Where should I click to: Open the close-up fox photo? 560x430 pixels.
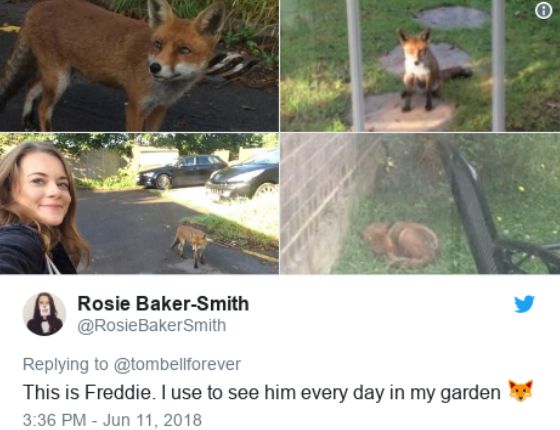click(x=139, y=66)
